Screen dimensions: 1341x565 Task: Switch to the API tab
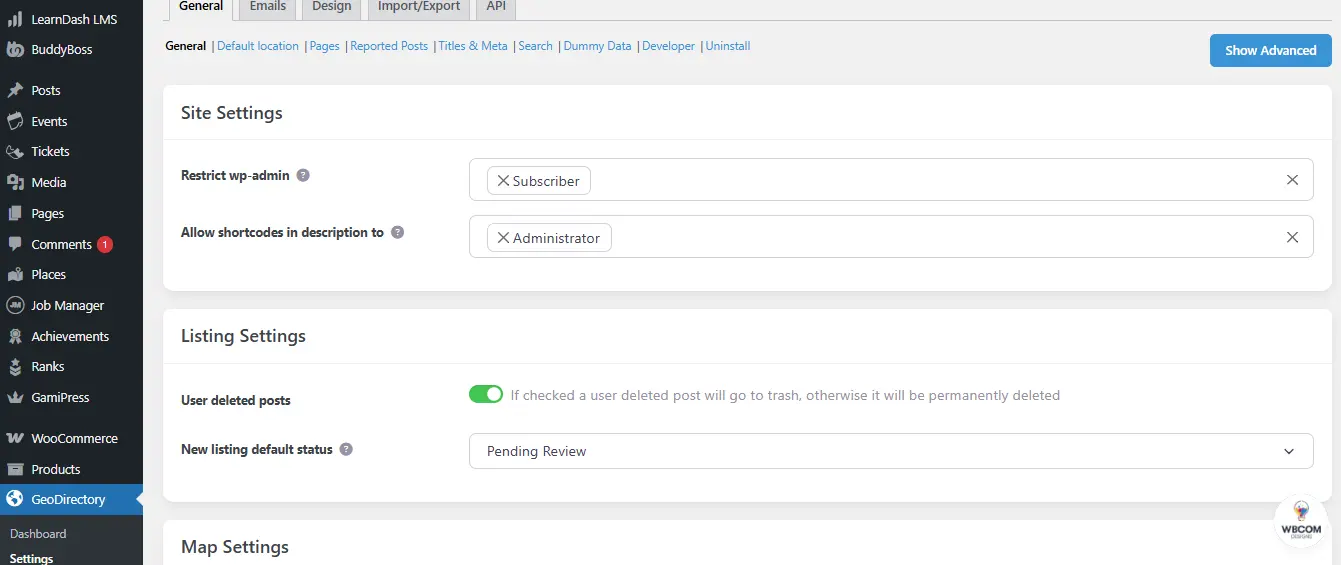[x=496, y=8]
